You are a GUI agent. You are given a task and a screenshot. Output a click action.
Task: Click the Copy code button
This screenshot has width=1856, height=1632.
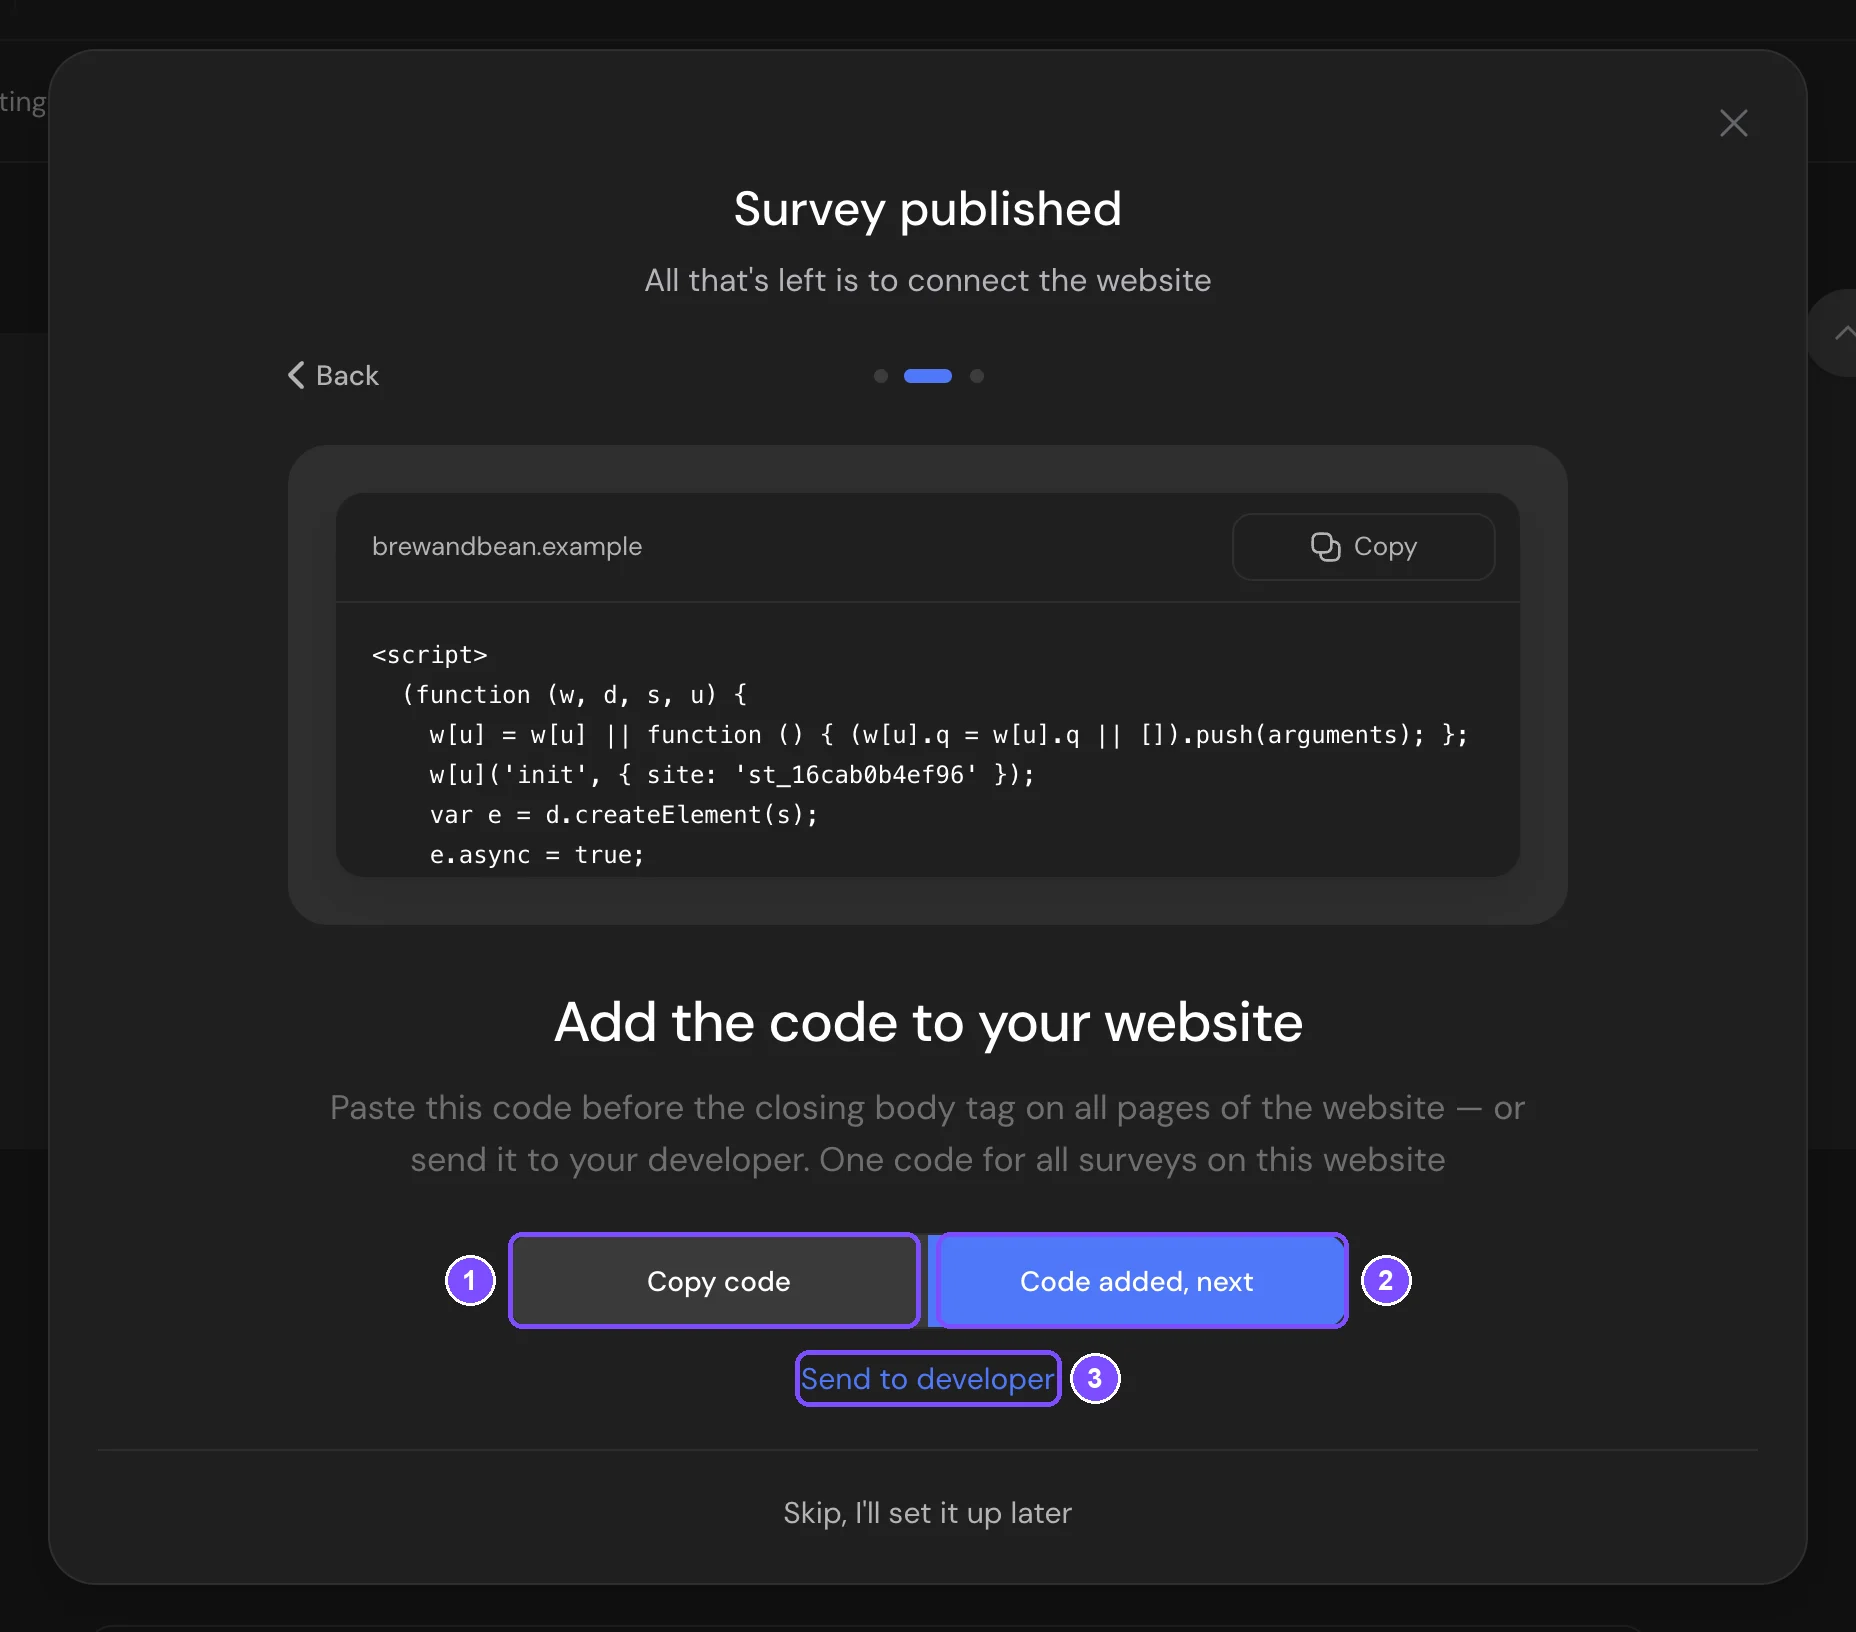point(715,1281)
